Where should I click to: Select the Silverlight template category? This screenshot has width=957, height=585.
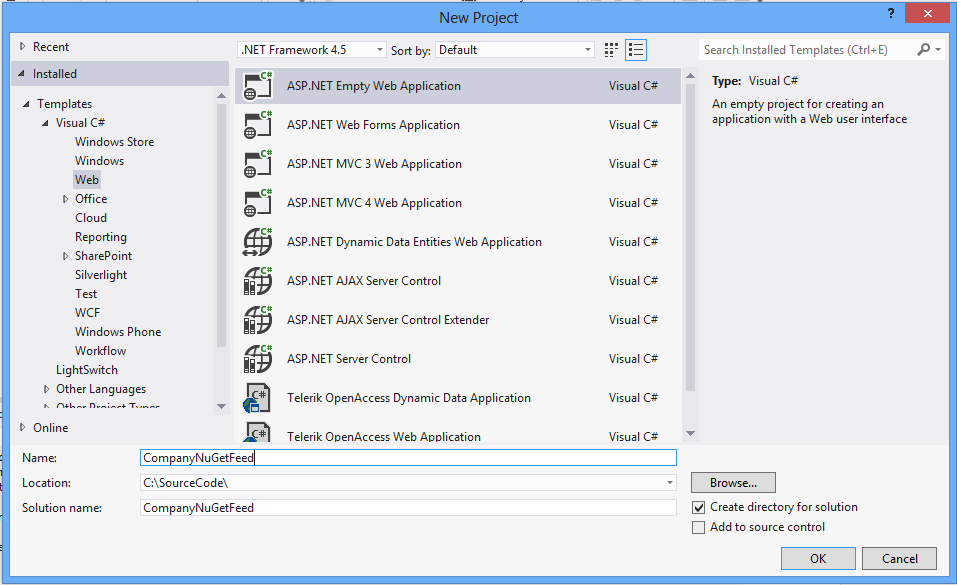[101, 275]
